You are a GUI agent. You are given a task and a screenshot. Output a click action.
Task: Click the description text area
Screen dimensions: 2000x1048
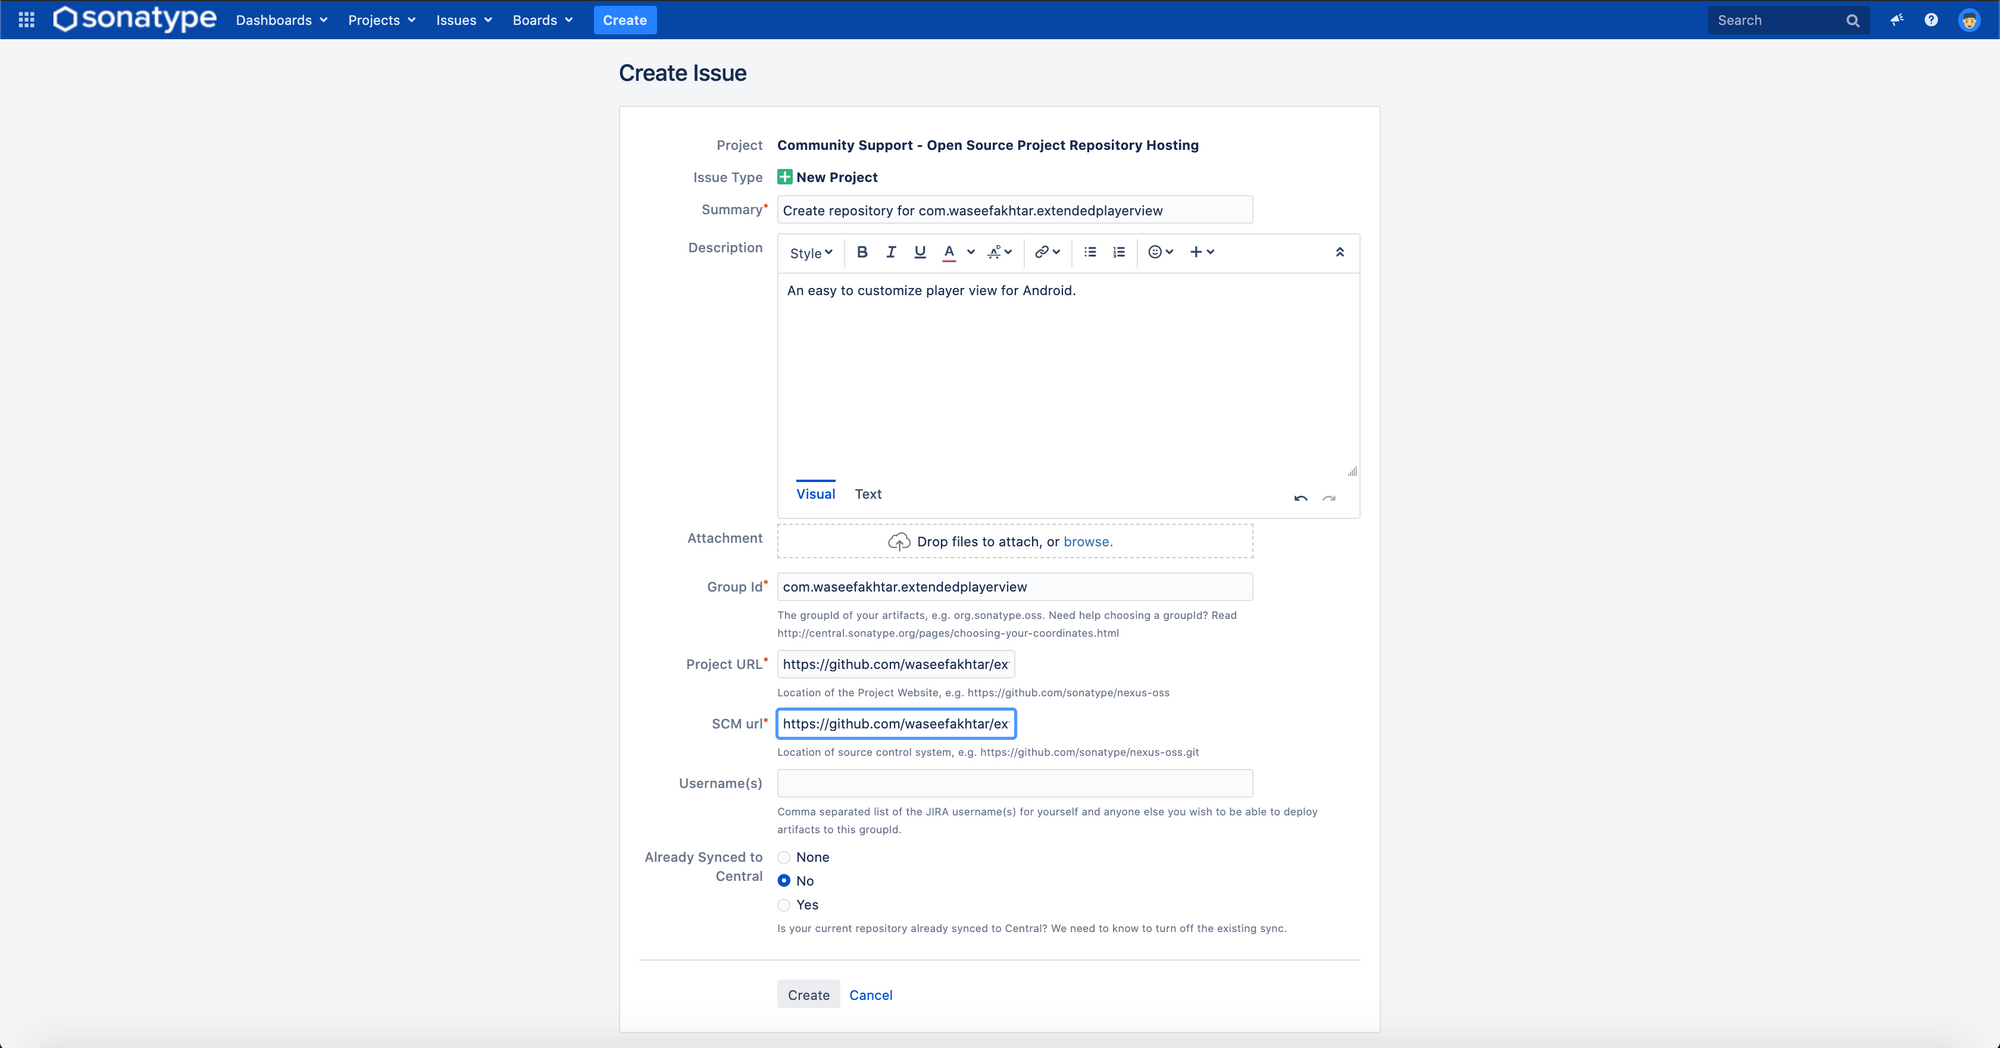(1068, 374)
